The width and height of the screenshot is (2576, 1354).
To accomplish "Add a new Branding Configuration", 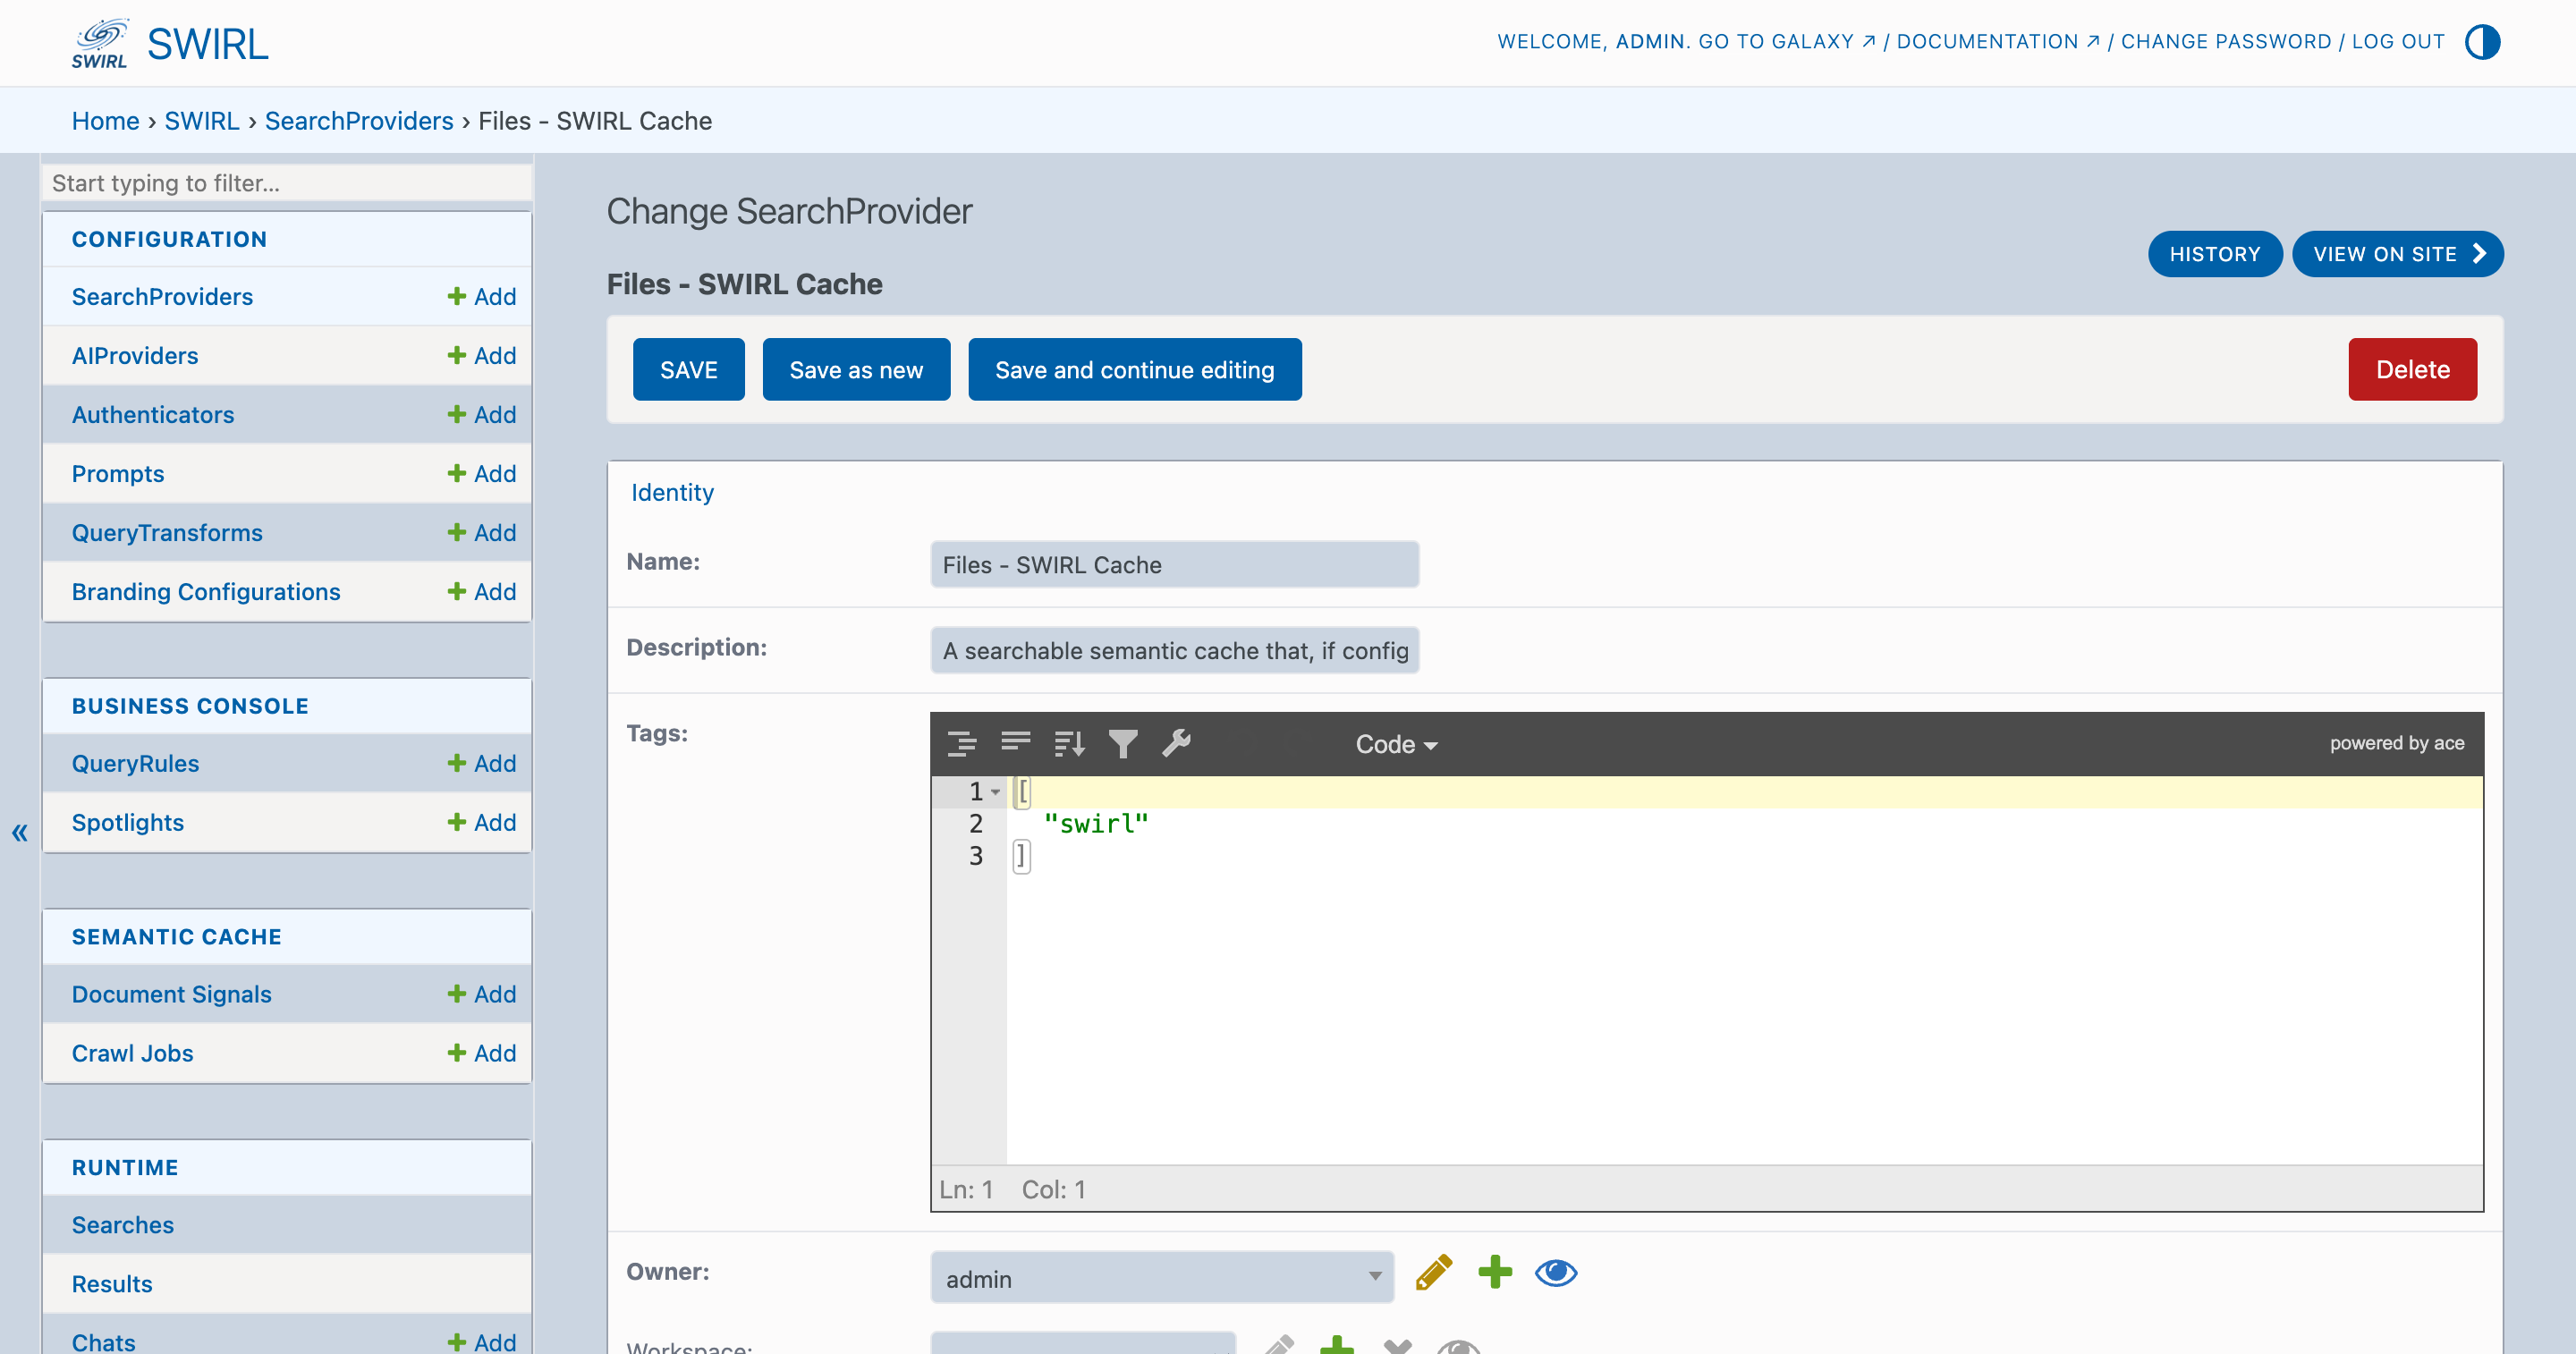I will click(x=482, y=592).
